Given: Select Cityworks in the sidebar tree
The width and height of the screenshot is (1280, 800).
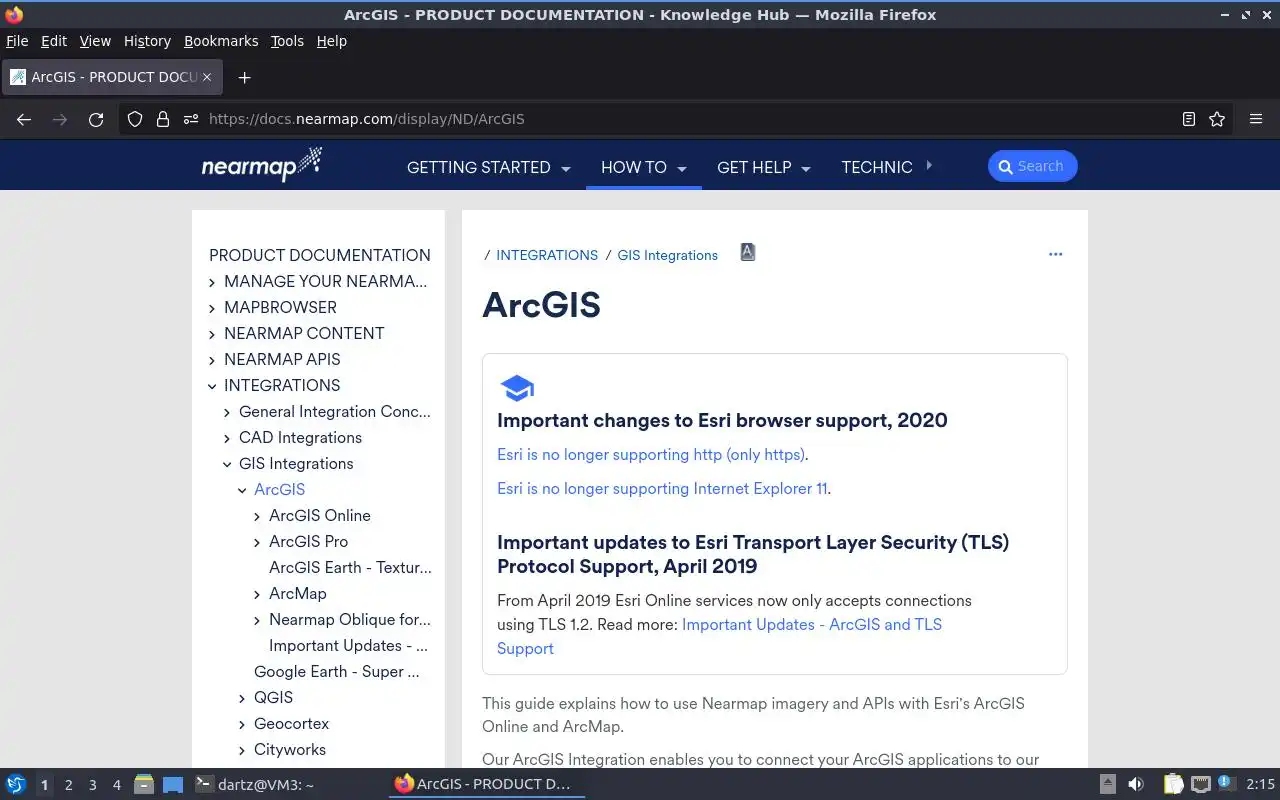Looking at the screenshot, I should click(x=290, y=750).
